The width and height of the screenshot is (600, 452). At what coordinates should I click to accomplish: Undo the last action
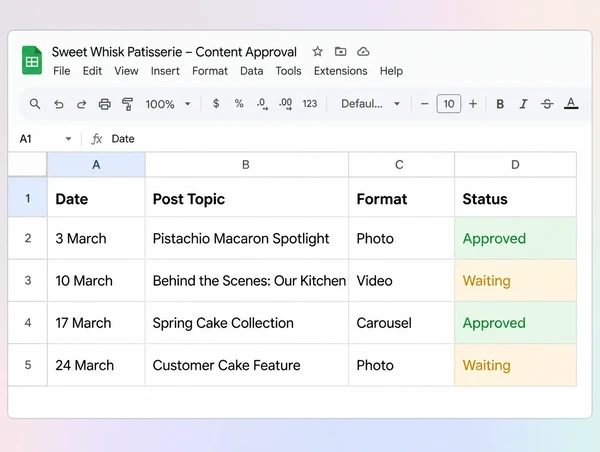[x=59, y=104]
